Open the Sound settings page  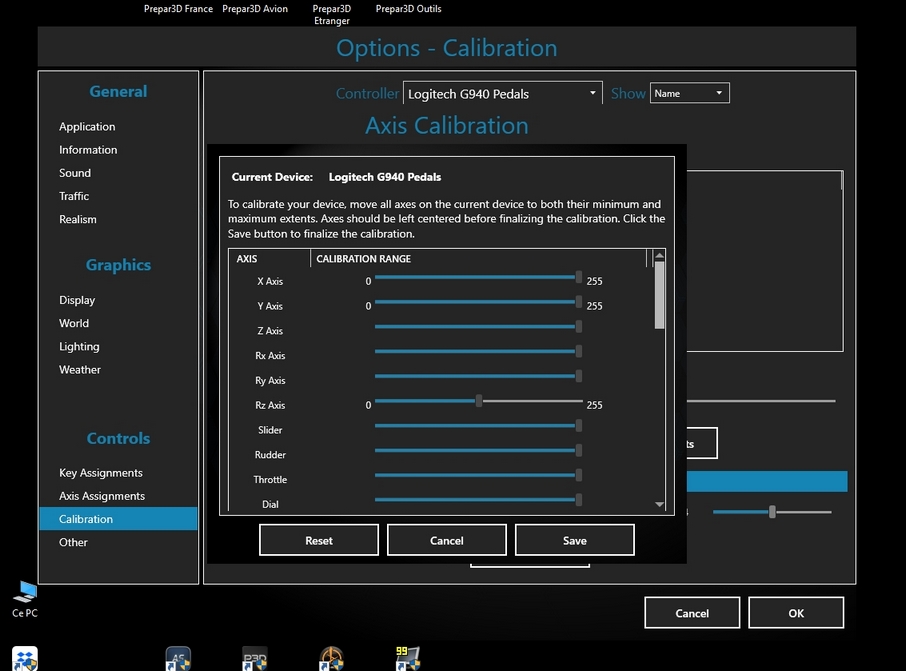(75, 173)
